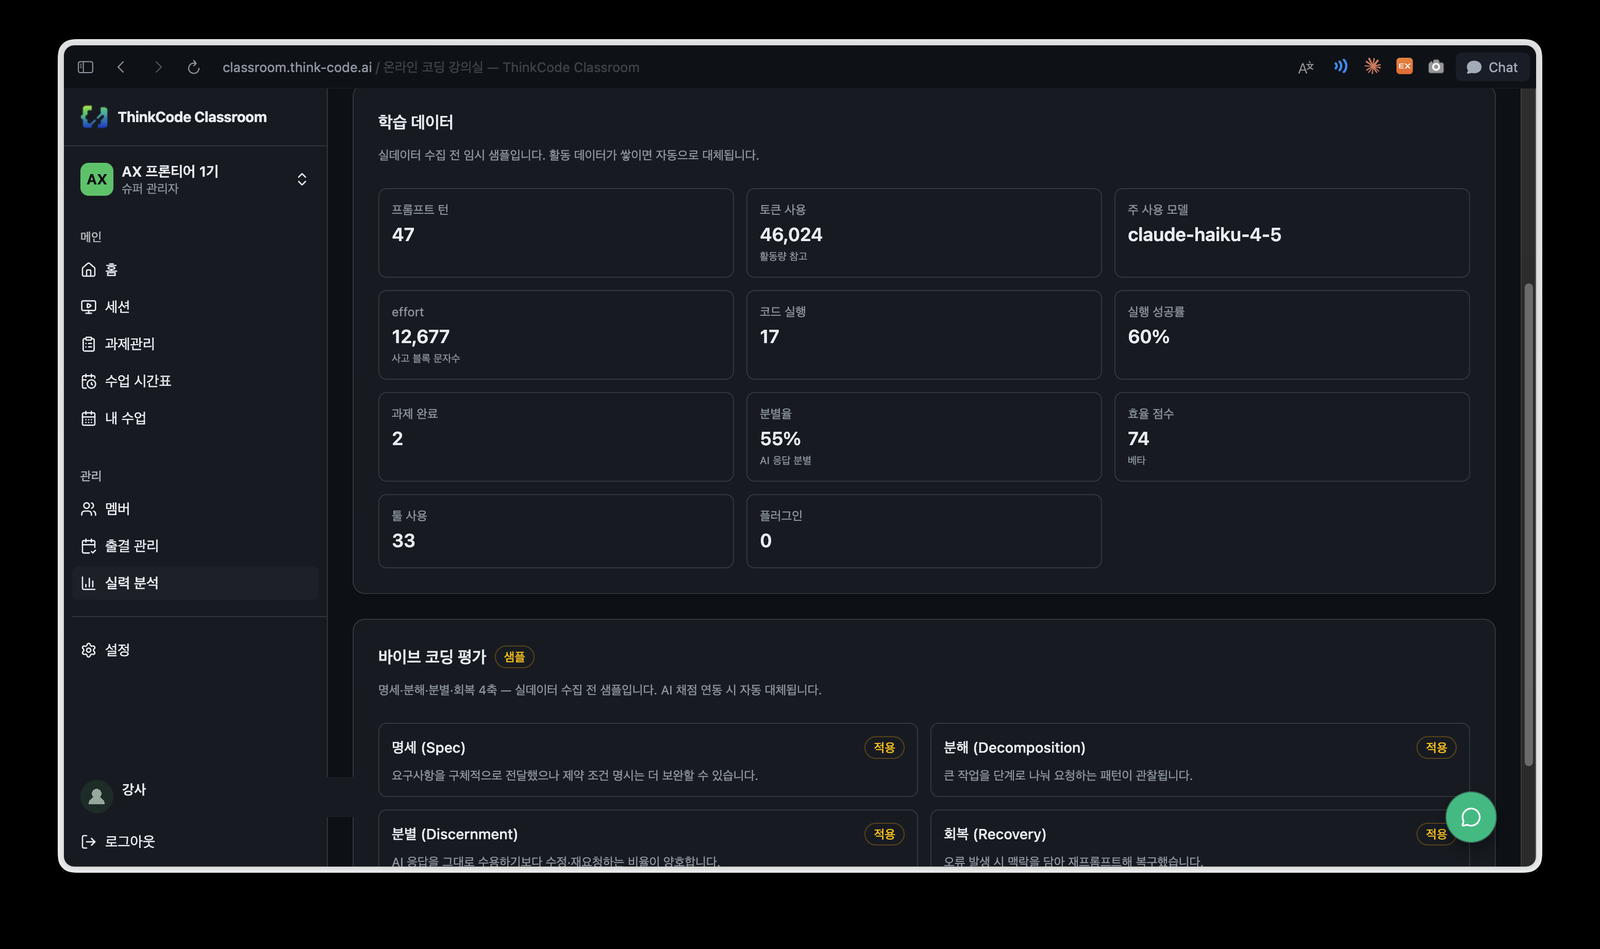Click 적용 badge on 분해 (Decomposition) card
Image resolution: width=1600 pixels, height=949 pixels.
tap(1436, 747)
